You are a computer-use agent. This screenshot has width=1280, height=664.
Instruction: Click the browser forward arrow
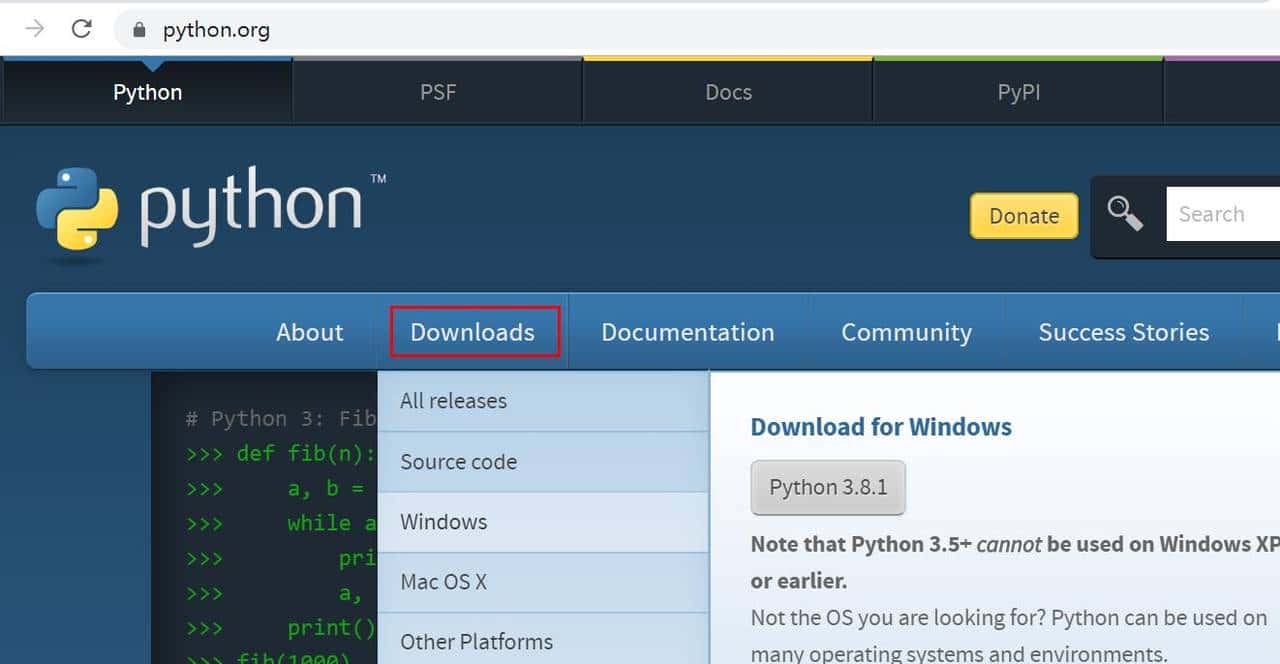[35, 29]
